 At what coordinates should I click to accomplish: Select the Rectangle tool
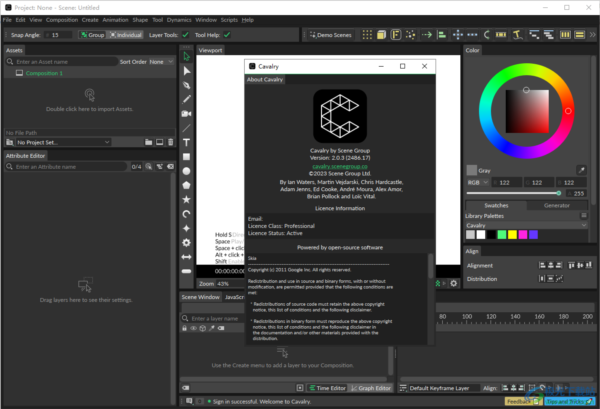tap(186, 157)
